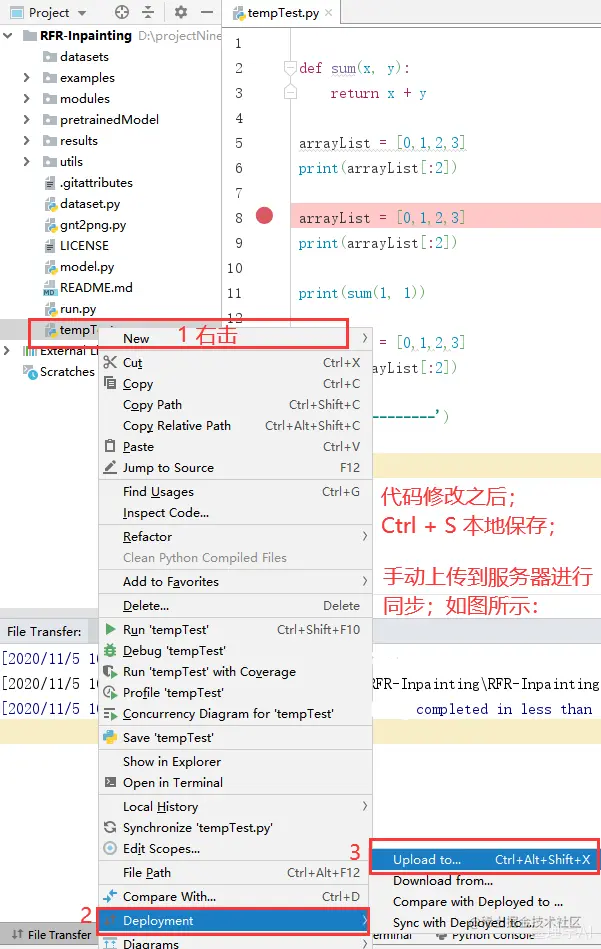The image size is (601, 949).
Task: Choose Copy from context menu
Action: click(x=235, y=384)
